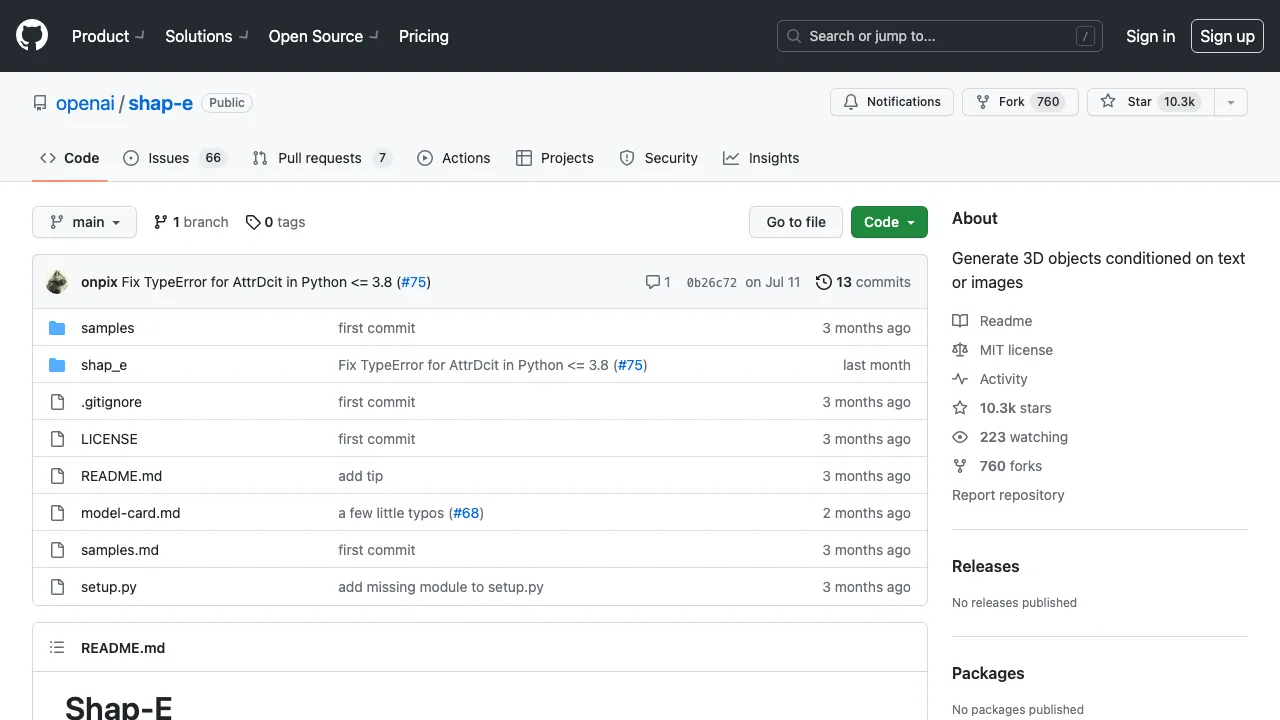Image resolution: width=1280 pixels, height=720 pixels.
Task: Open the samples folder
Action: pos(107,328)
